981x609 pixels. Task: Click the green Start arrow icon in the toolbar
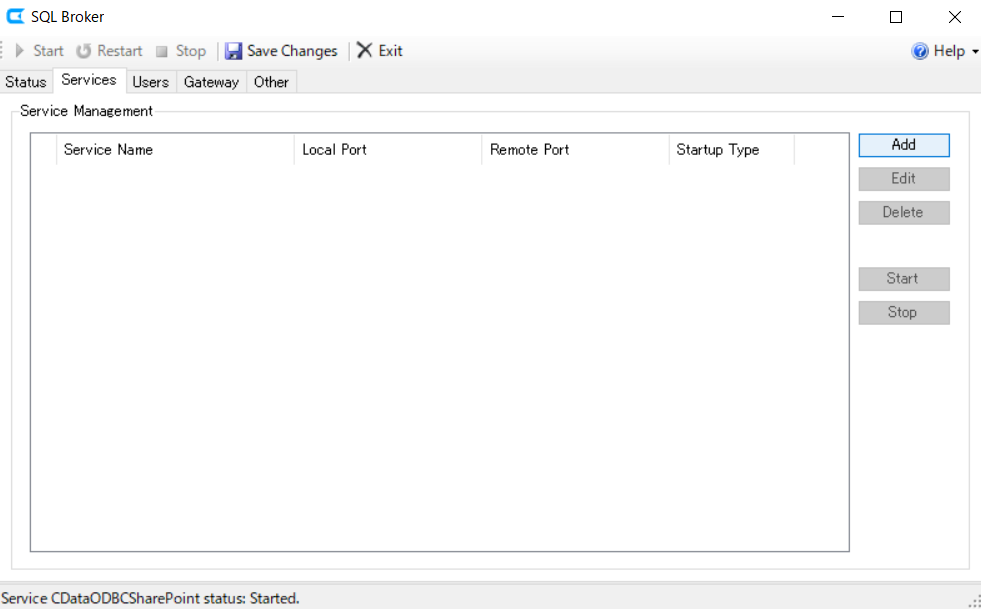point(22,50)
